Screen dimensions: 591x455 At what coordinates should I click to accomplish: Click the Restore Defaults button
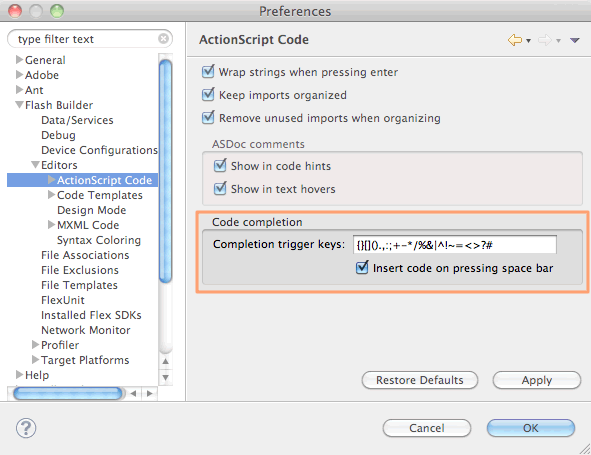420,380
